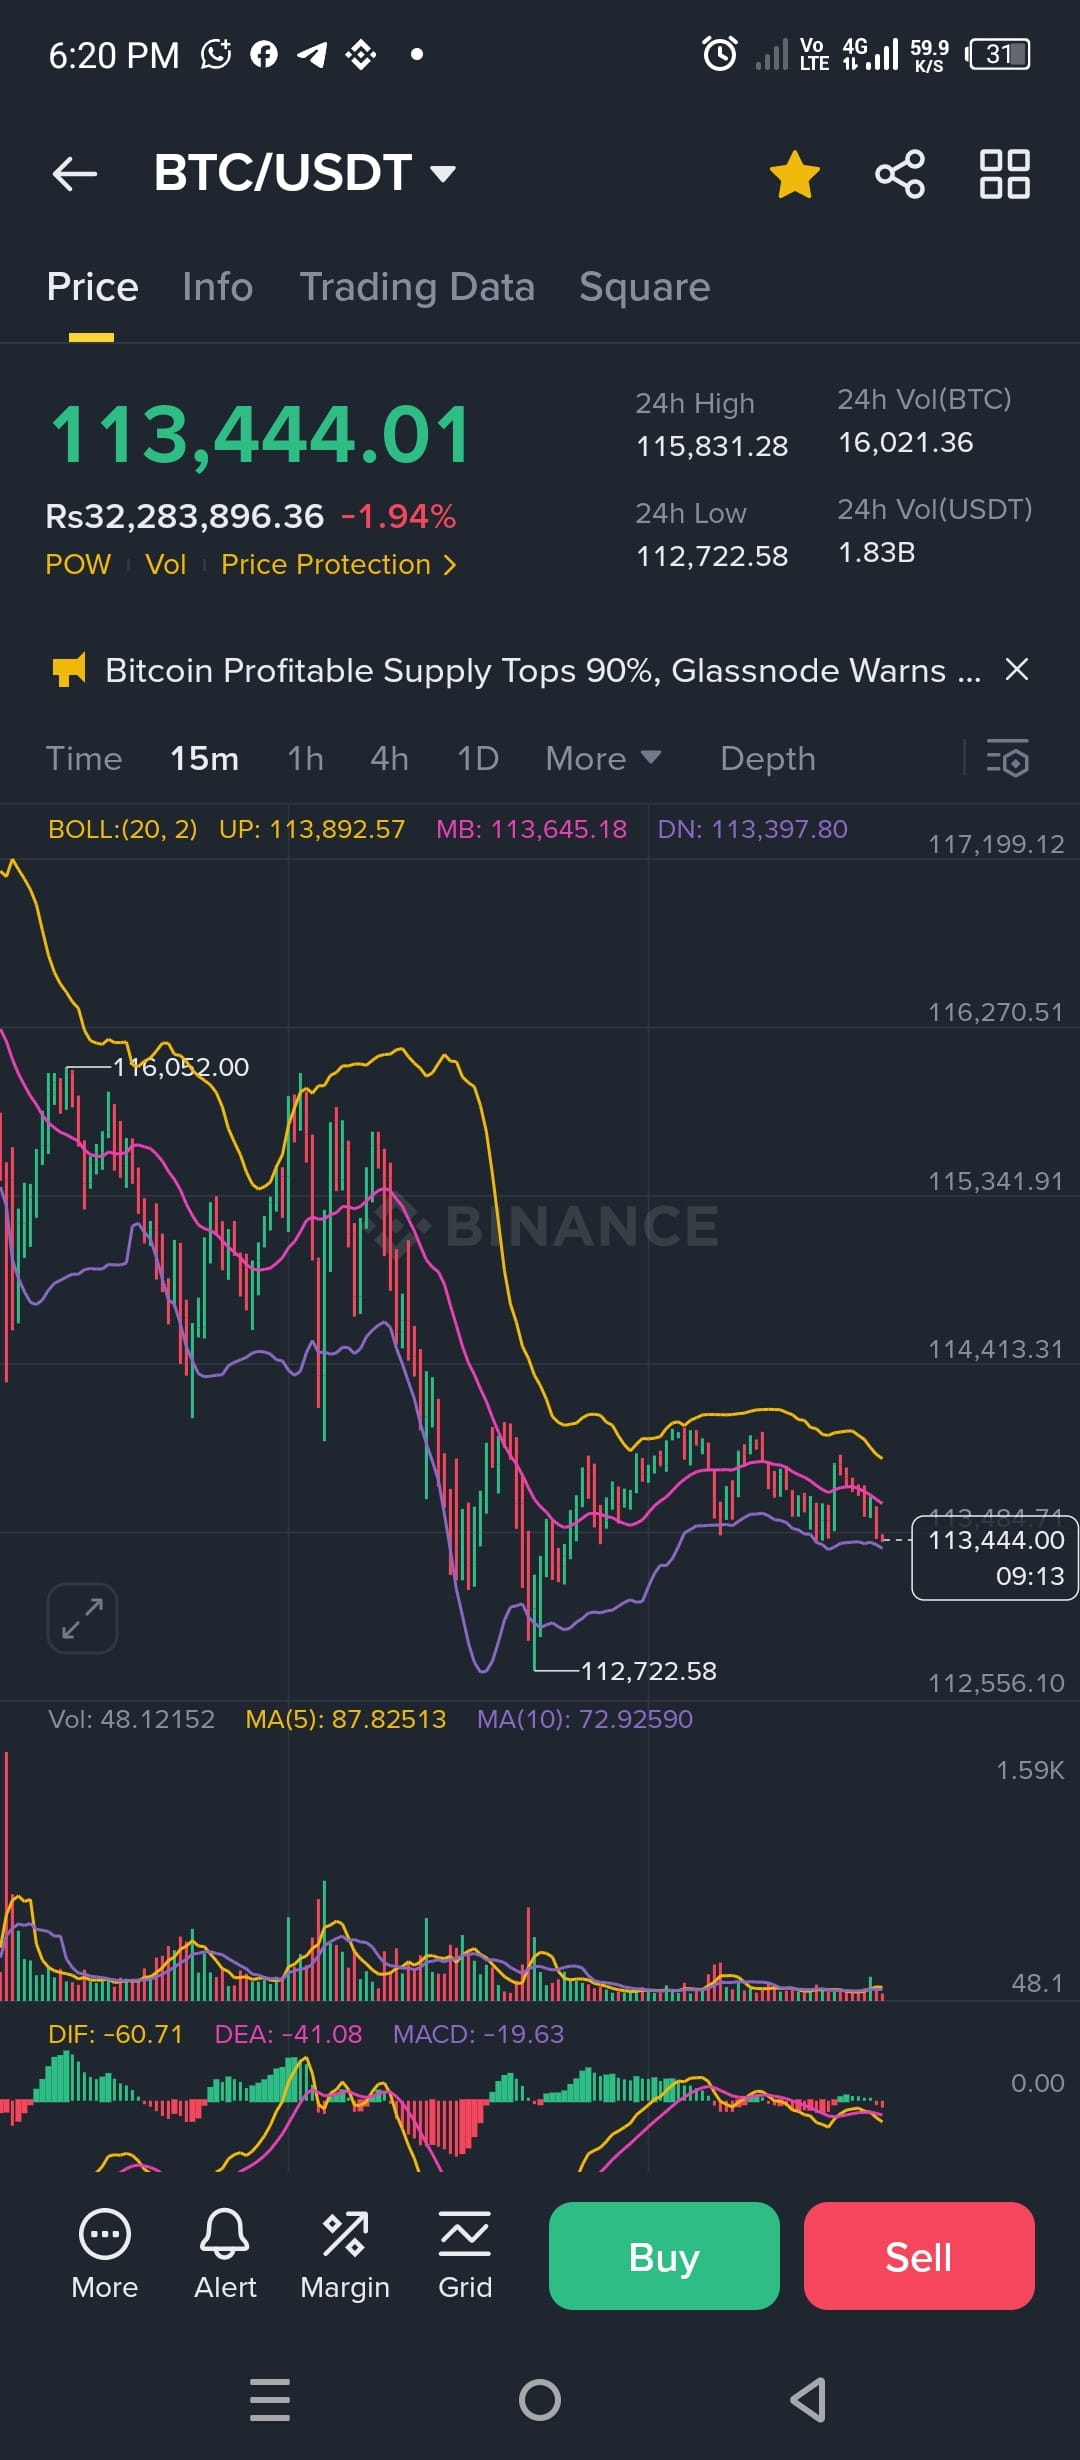The image size is (1080, 2460).
Task: Select the 4h chart interval
Action: [x=389, y=759]
